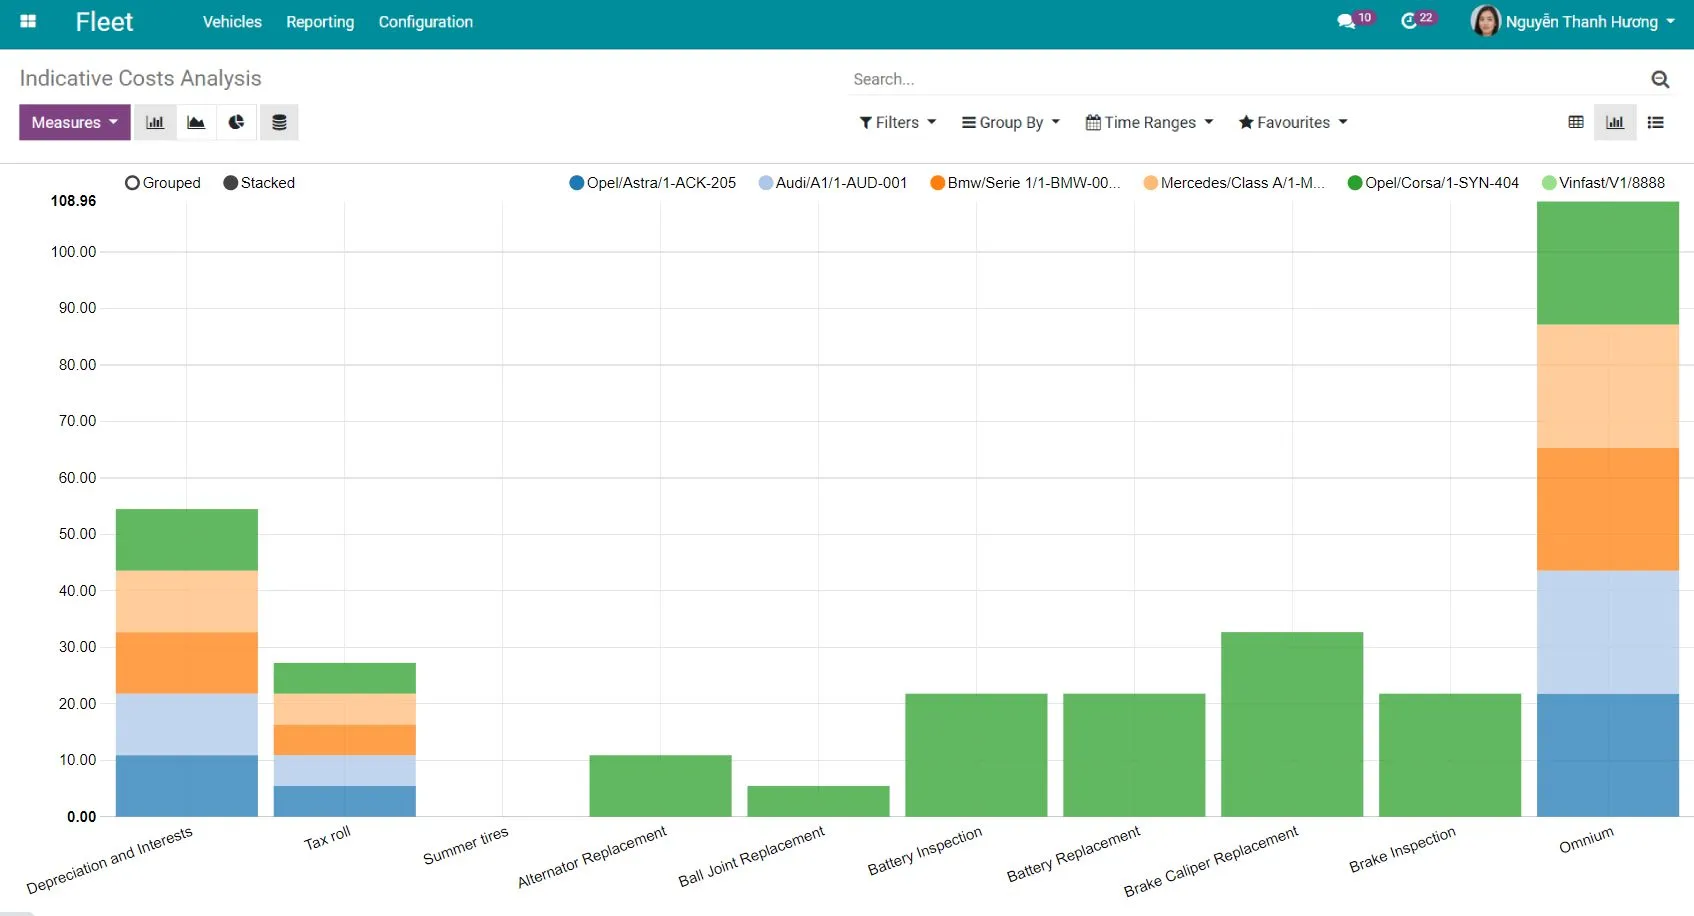Screen dimensions: 1694x916
Task: Select the Grouped radio option
Action: pos(163,183)
